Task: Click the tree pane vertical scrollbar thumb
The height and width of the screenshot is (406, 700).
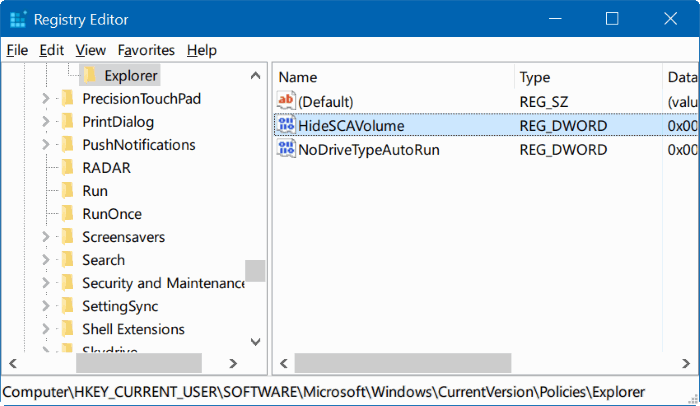Action: tap(255, 270)
